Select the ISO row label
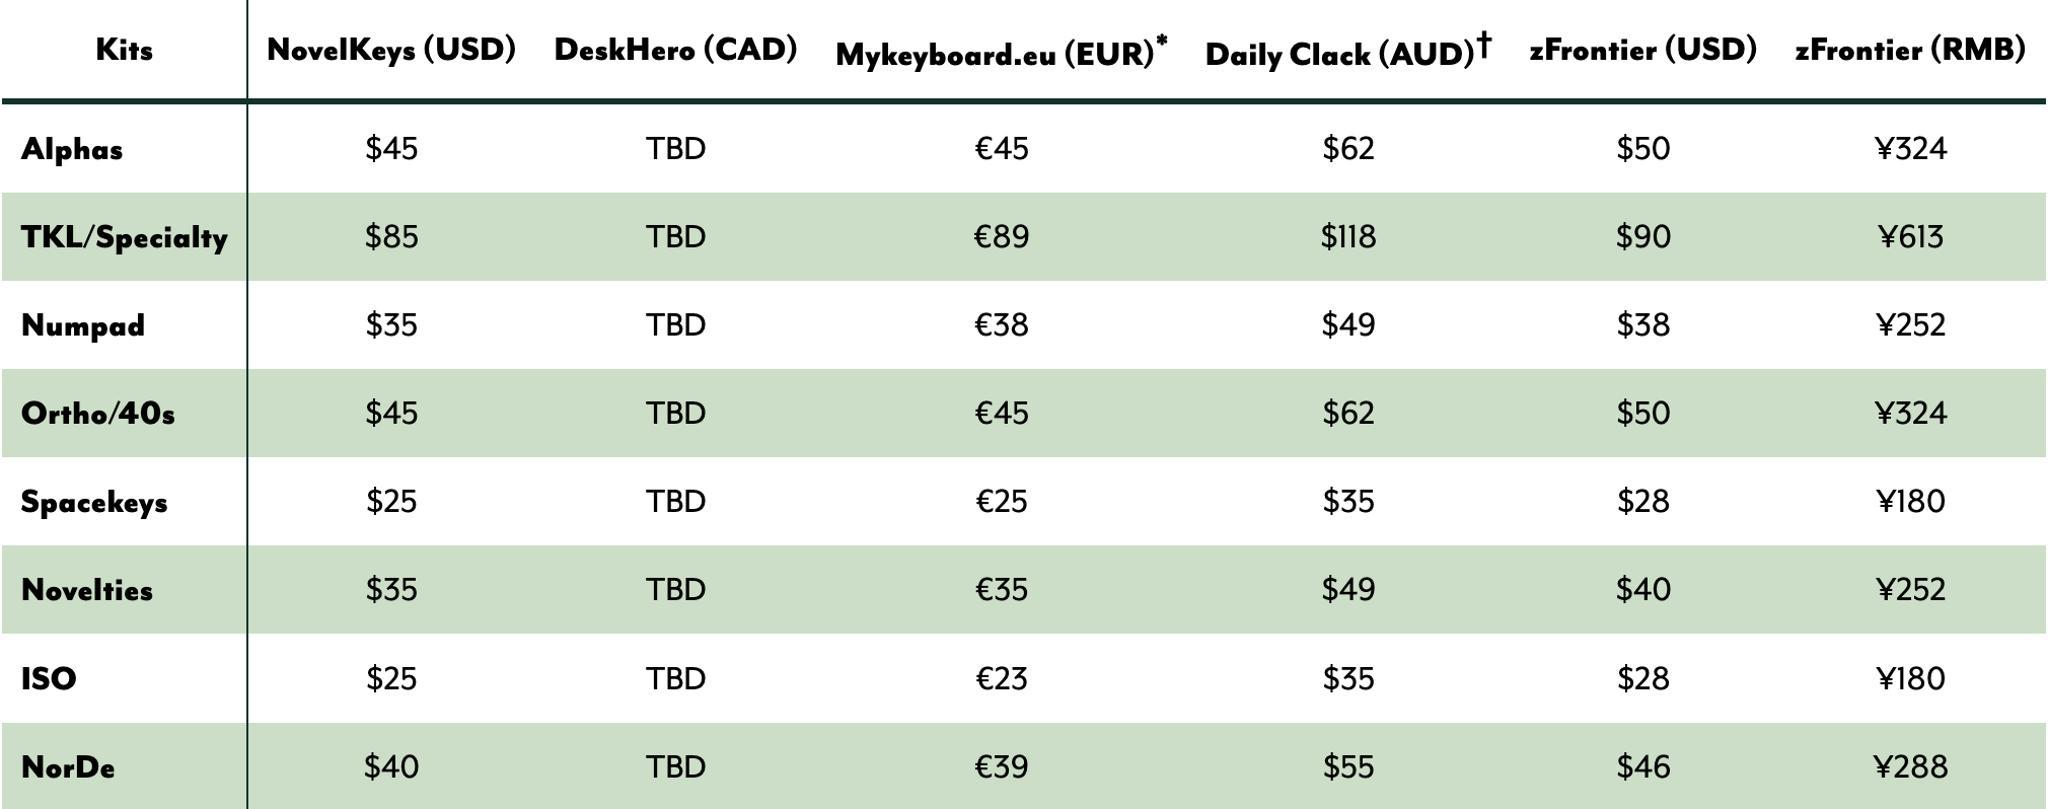Viewport: 2048px width, 809px height. pyautogui.click(x=49, y=678)
